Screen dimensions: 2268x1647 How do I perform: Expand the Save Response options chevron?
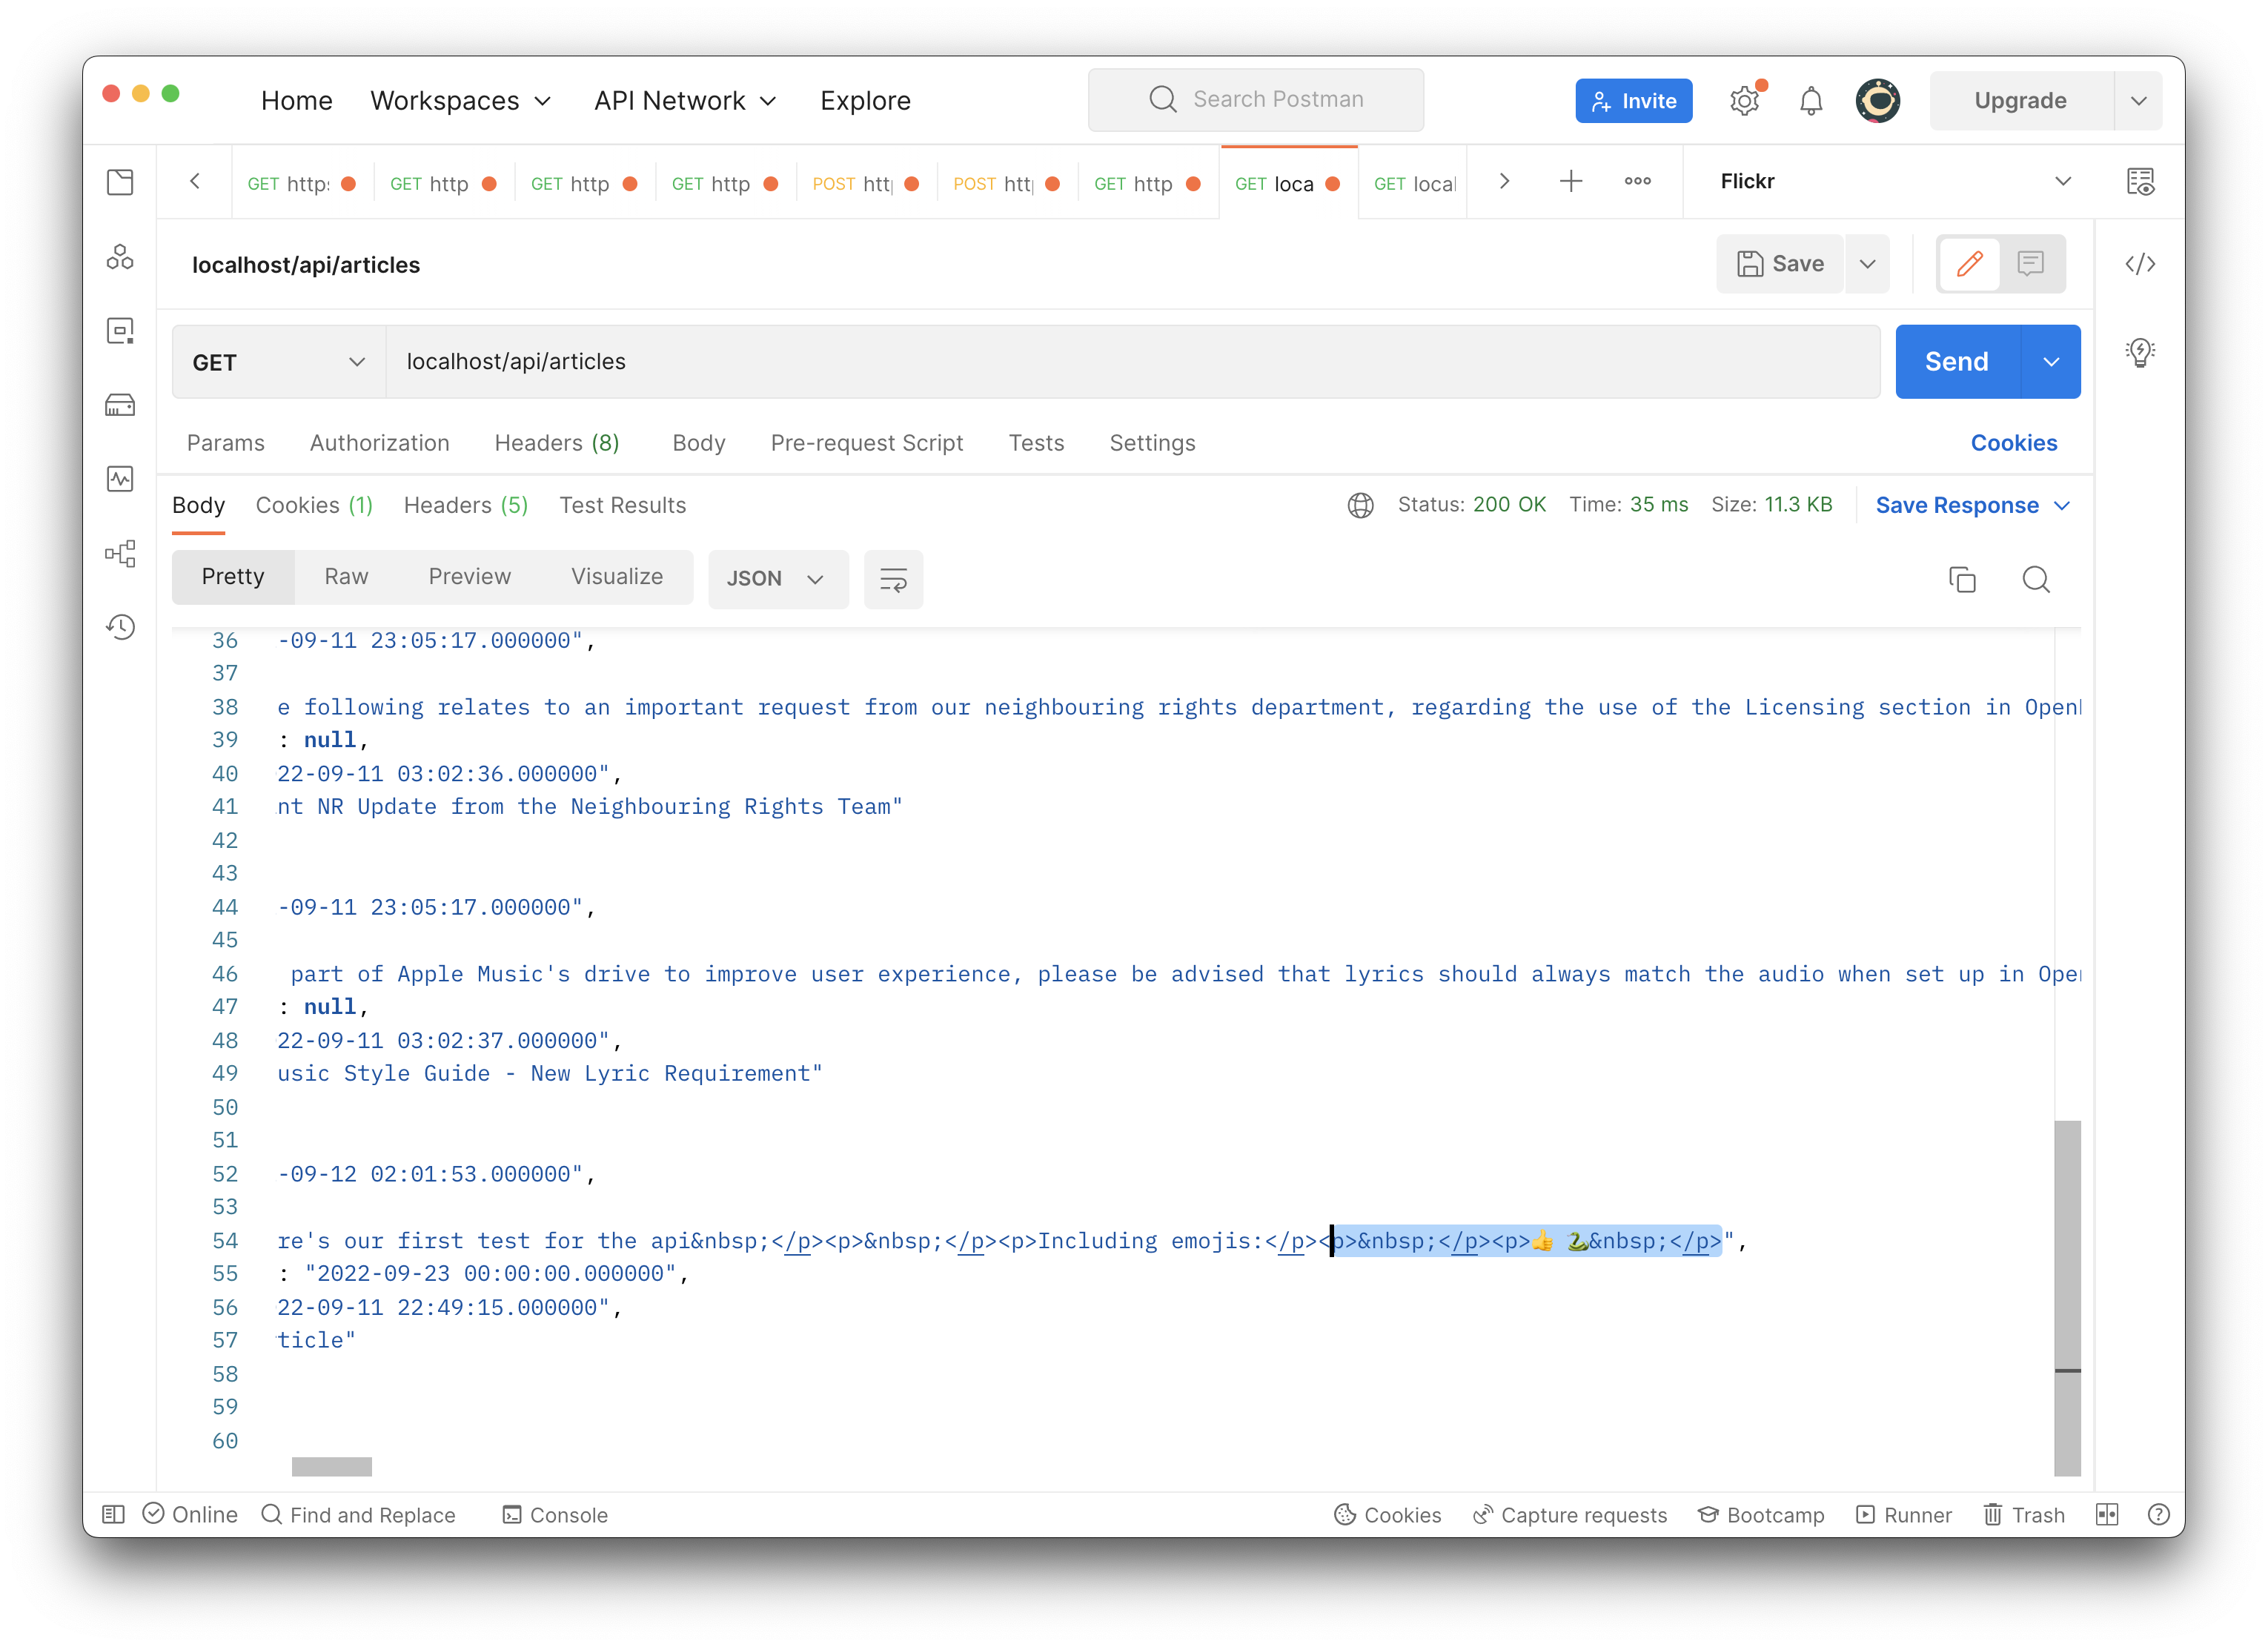(x=2063, y=505)
